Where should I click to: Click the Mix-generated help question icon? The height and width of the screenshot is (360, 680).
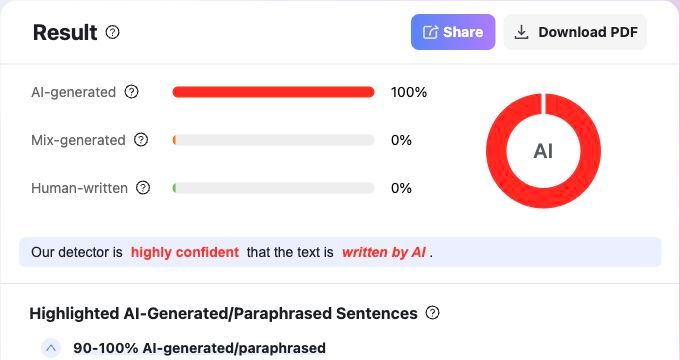pos(141,140)
